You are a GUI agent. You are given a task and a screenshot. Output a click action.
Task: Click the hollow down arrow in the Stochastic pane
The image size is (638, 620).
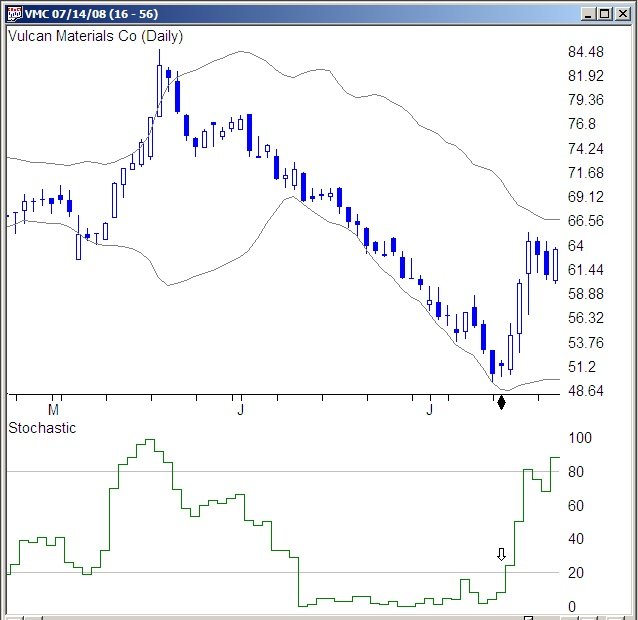502,554
